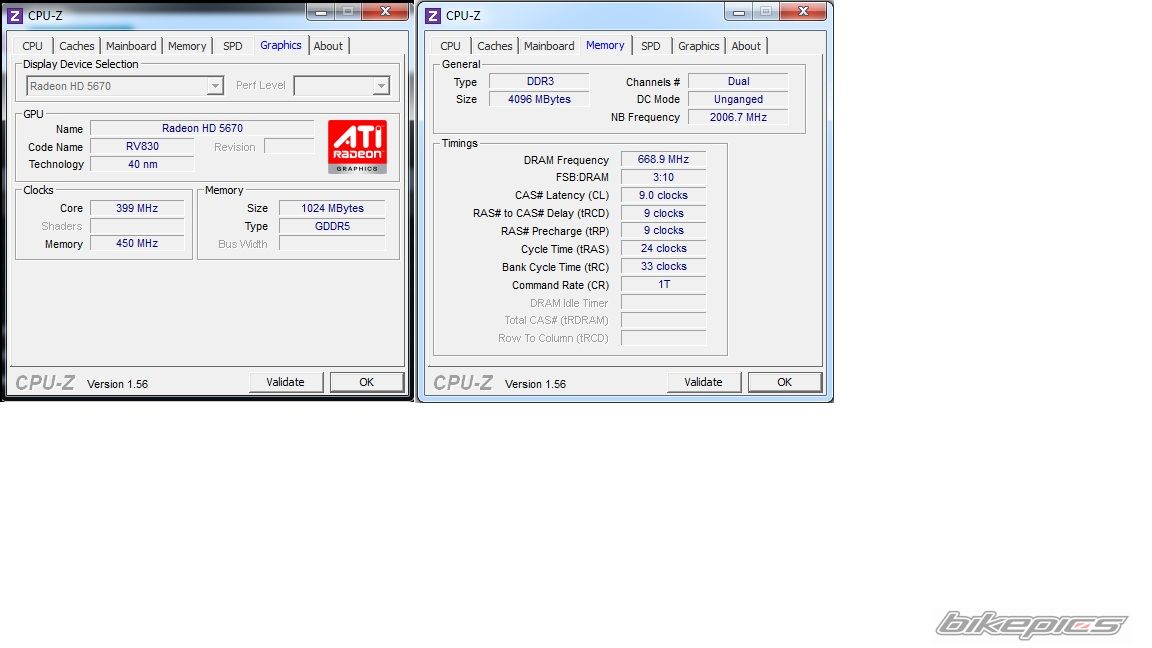
Task: Select Mainboard tab in Memory window
Action: click(549, 46)
